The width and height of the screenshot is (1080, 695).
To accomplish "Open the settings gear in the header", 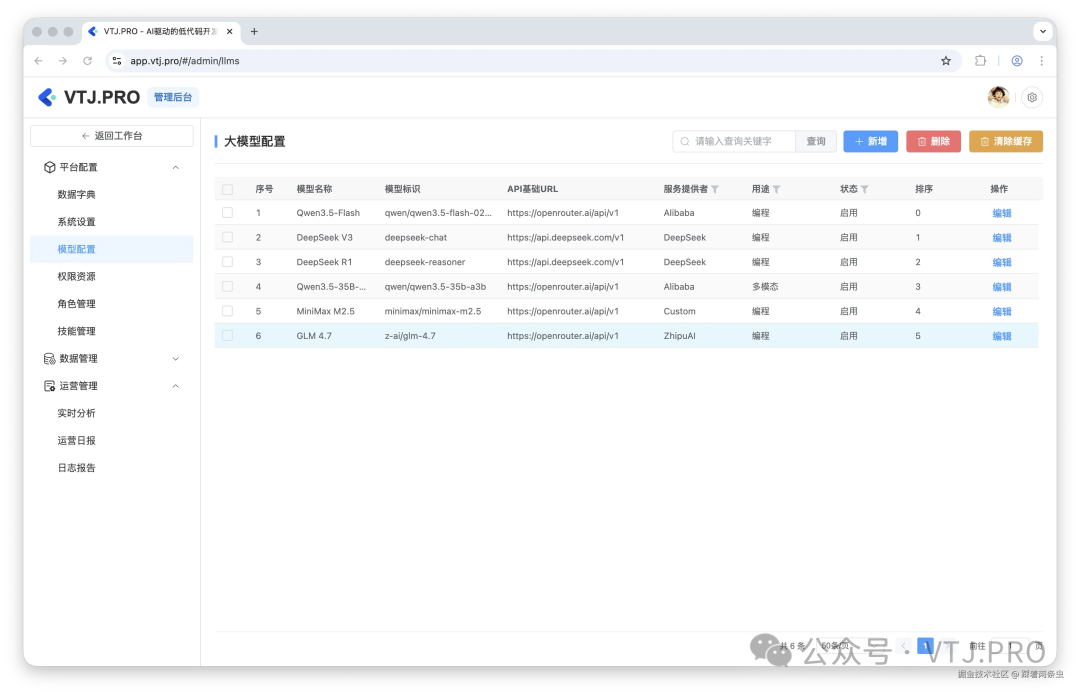I will [1032, 97].
